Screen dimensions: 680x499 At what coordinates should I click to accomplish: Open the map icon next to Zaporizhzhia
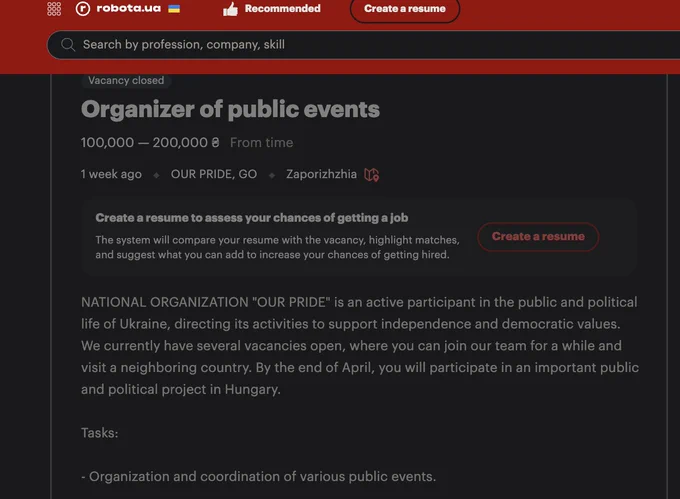pos(371,175)
